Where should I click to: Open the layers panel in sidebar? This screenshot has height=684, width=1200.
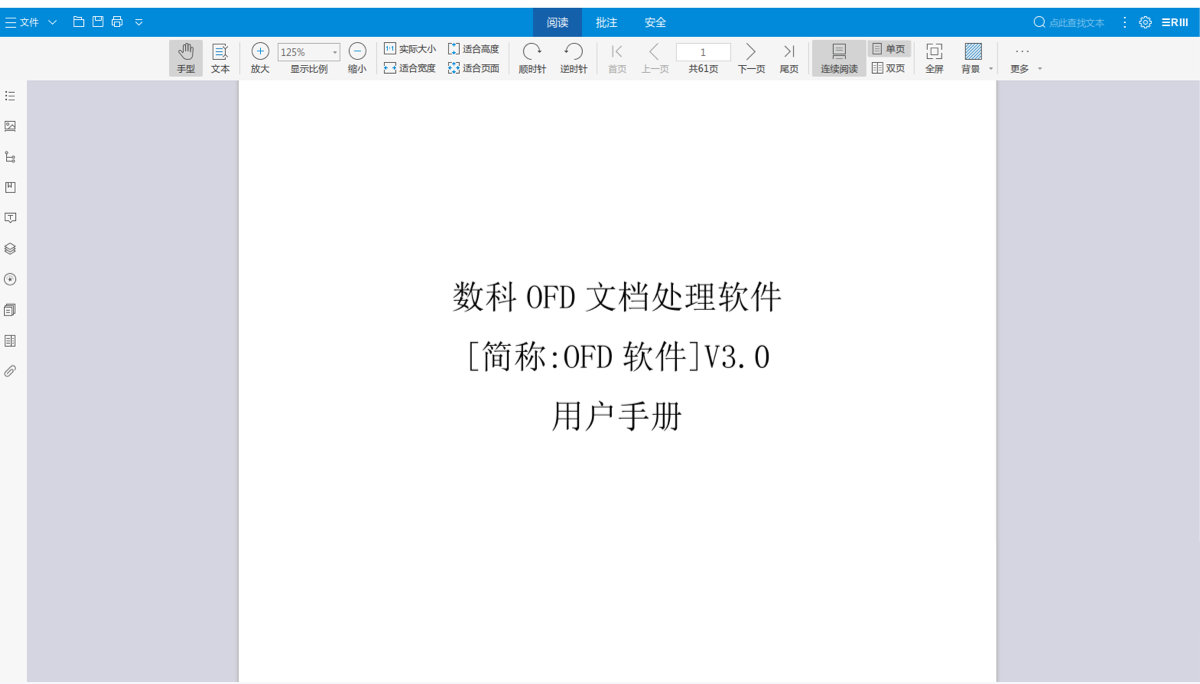(10, 249)
